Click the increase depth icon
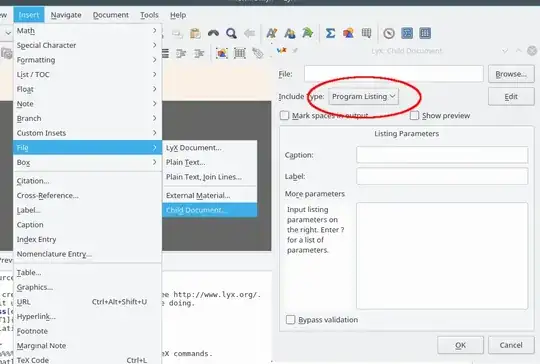This screenshot has height=364, width=540. 181,53
